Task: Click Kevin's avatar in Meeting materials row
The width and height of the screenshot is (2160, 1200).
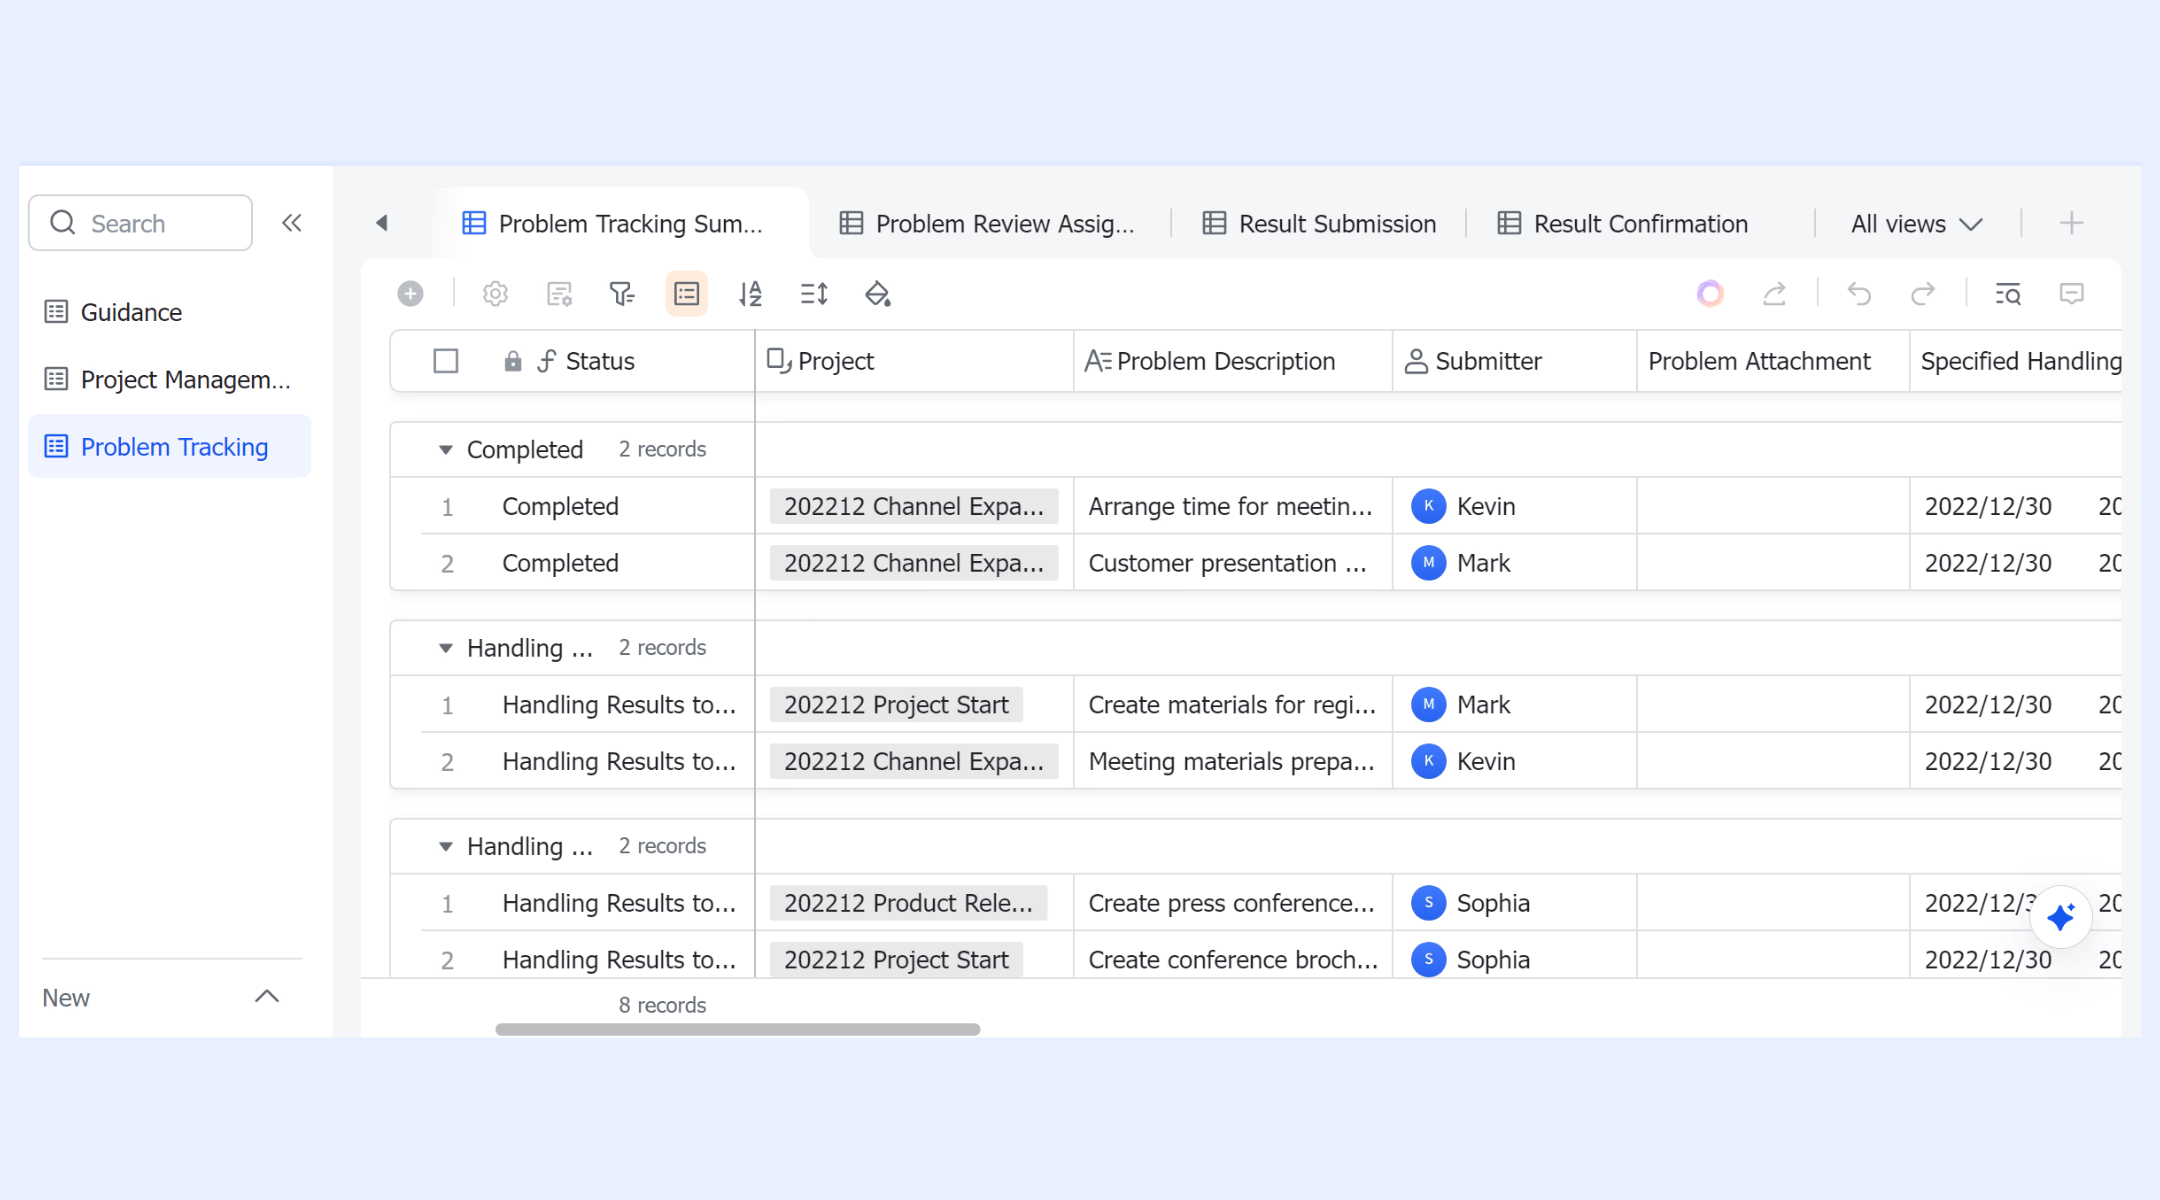Action: click(x=1428, y=761)
